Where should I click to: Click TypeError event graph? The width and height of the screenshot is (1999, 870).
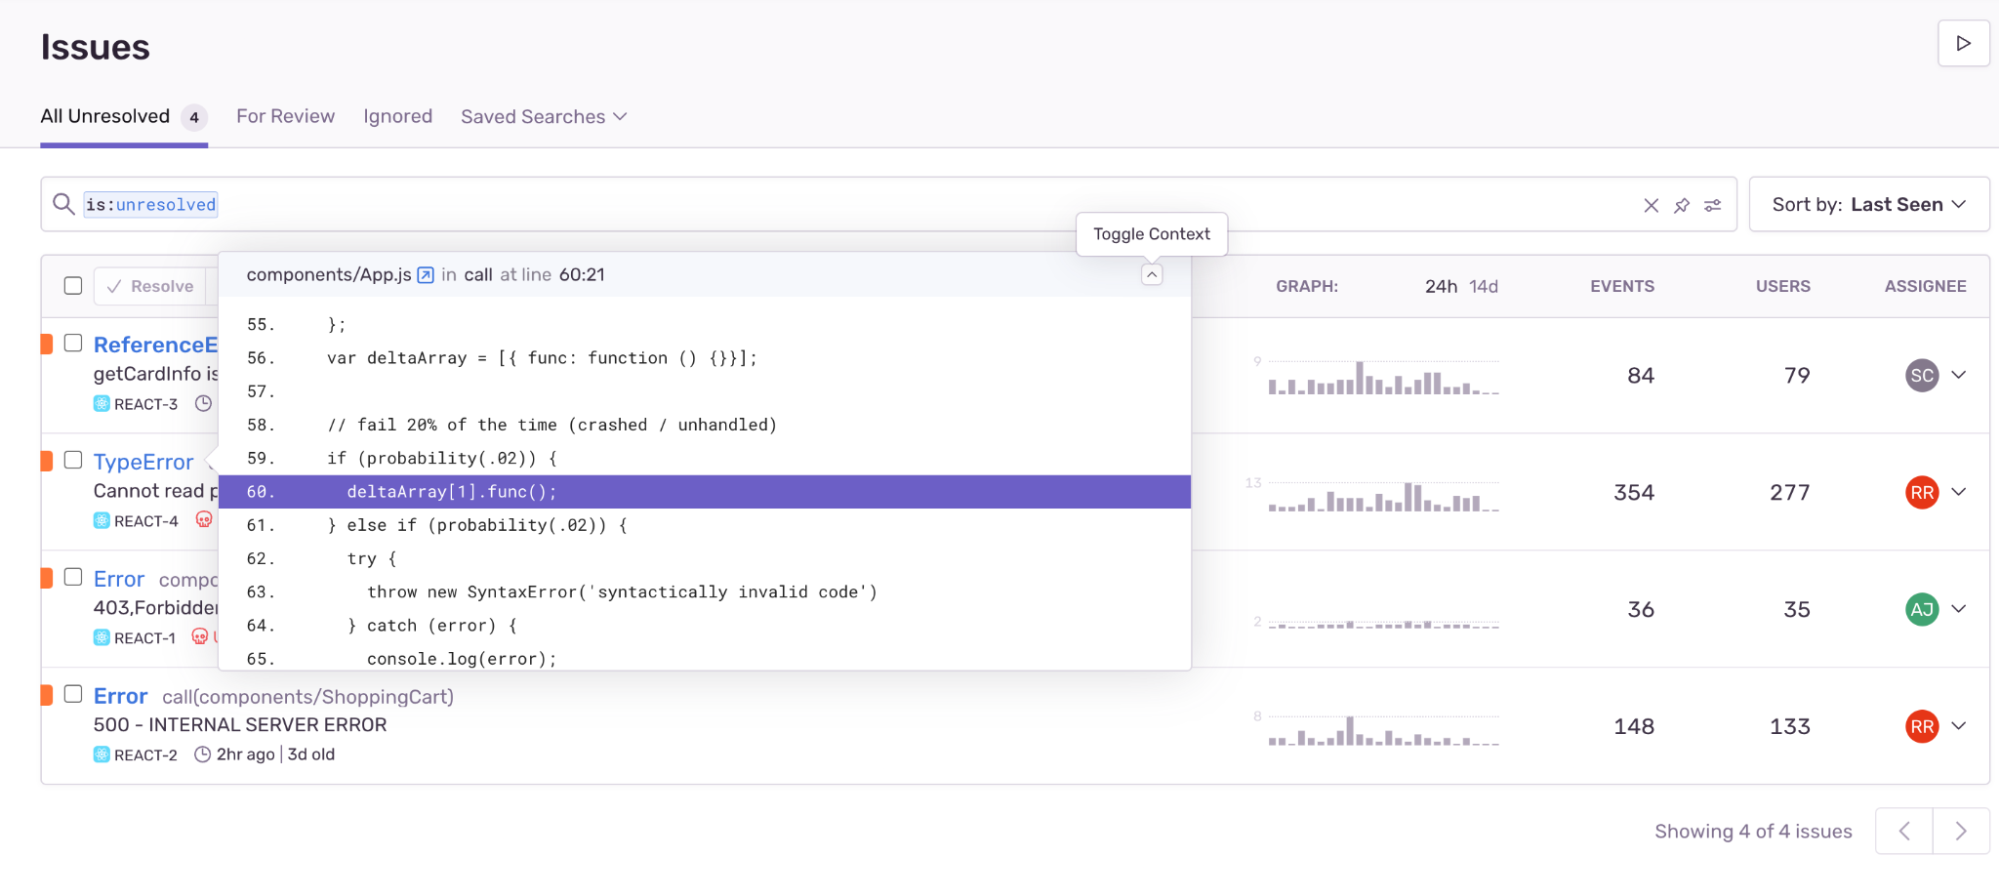pyautogui.click(x=1383, y=495)
